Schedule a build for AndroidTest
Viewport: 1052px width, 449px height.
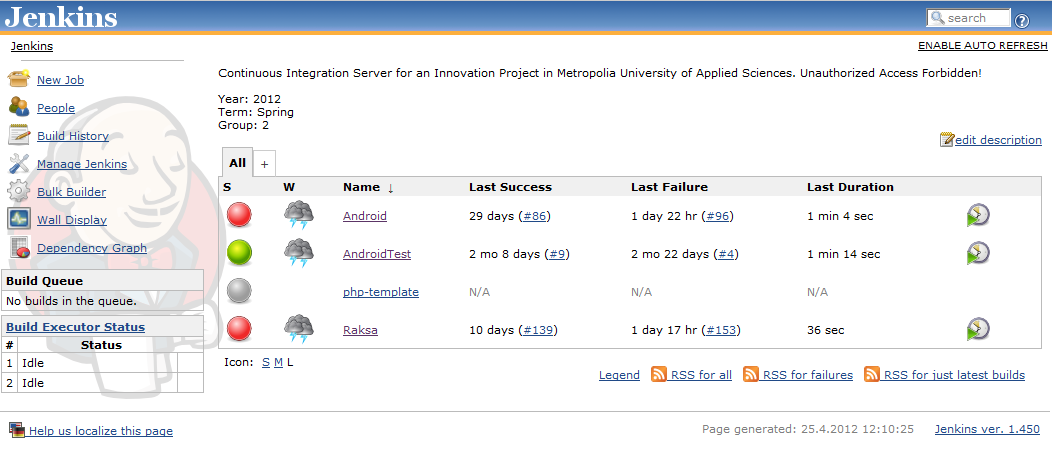pyautogui.click(x=978, y=253)
